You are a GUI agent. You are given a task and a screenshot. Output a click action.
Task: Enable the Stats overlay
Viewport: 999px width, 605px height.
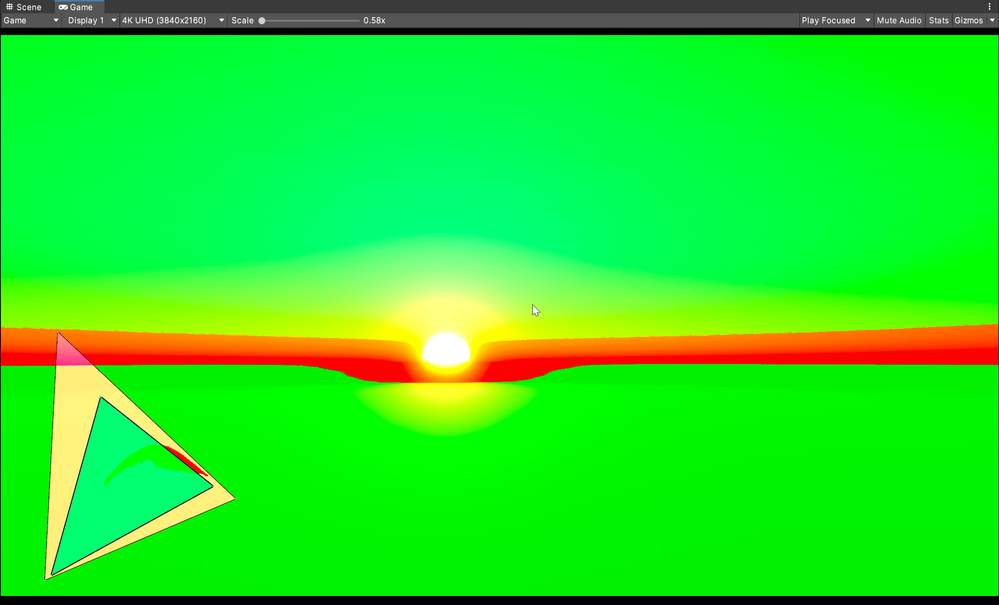[x=938, y=20]
